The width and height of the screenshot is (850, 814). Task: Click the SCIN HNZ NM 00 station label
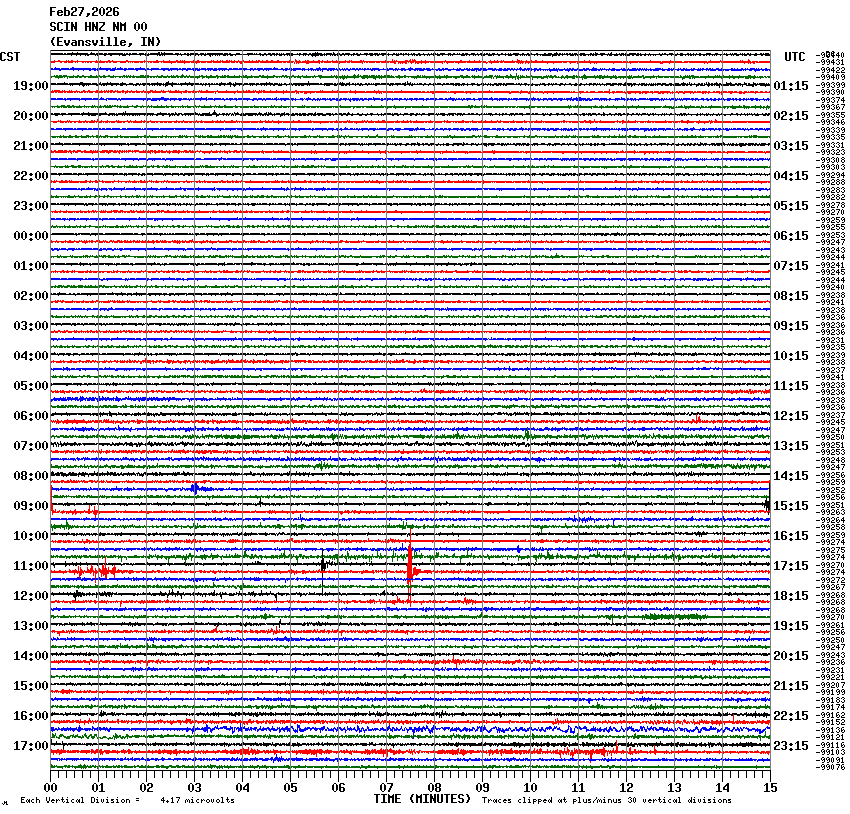pos(98,26)
